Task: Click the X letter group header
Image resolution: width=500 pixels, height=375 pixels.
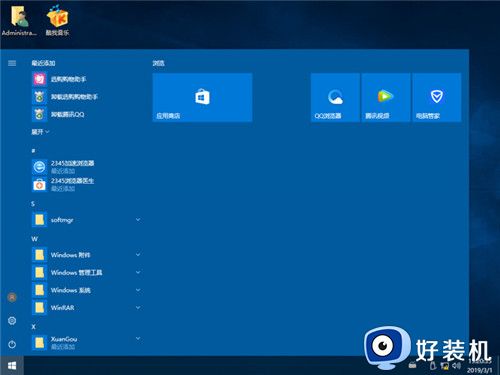Action: 33,327
